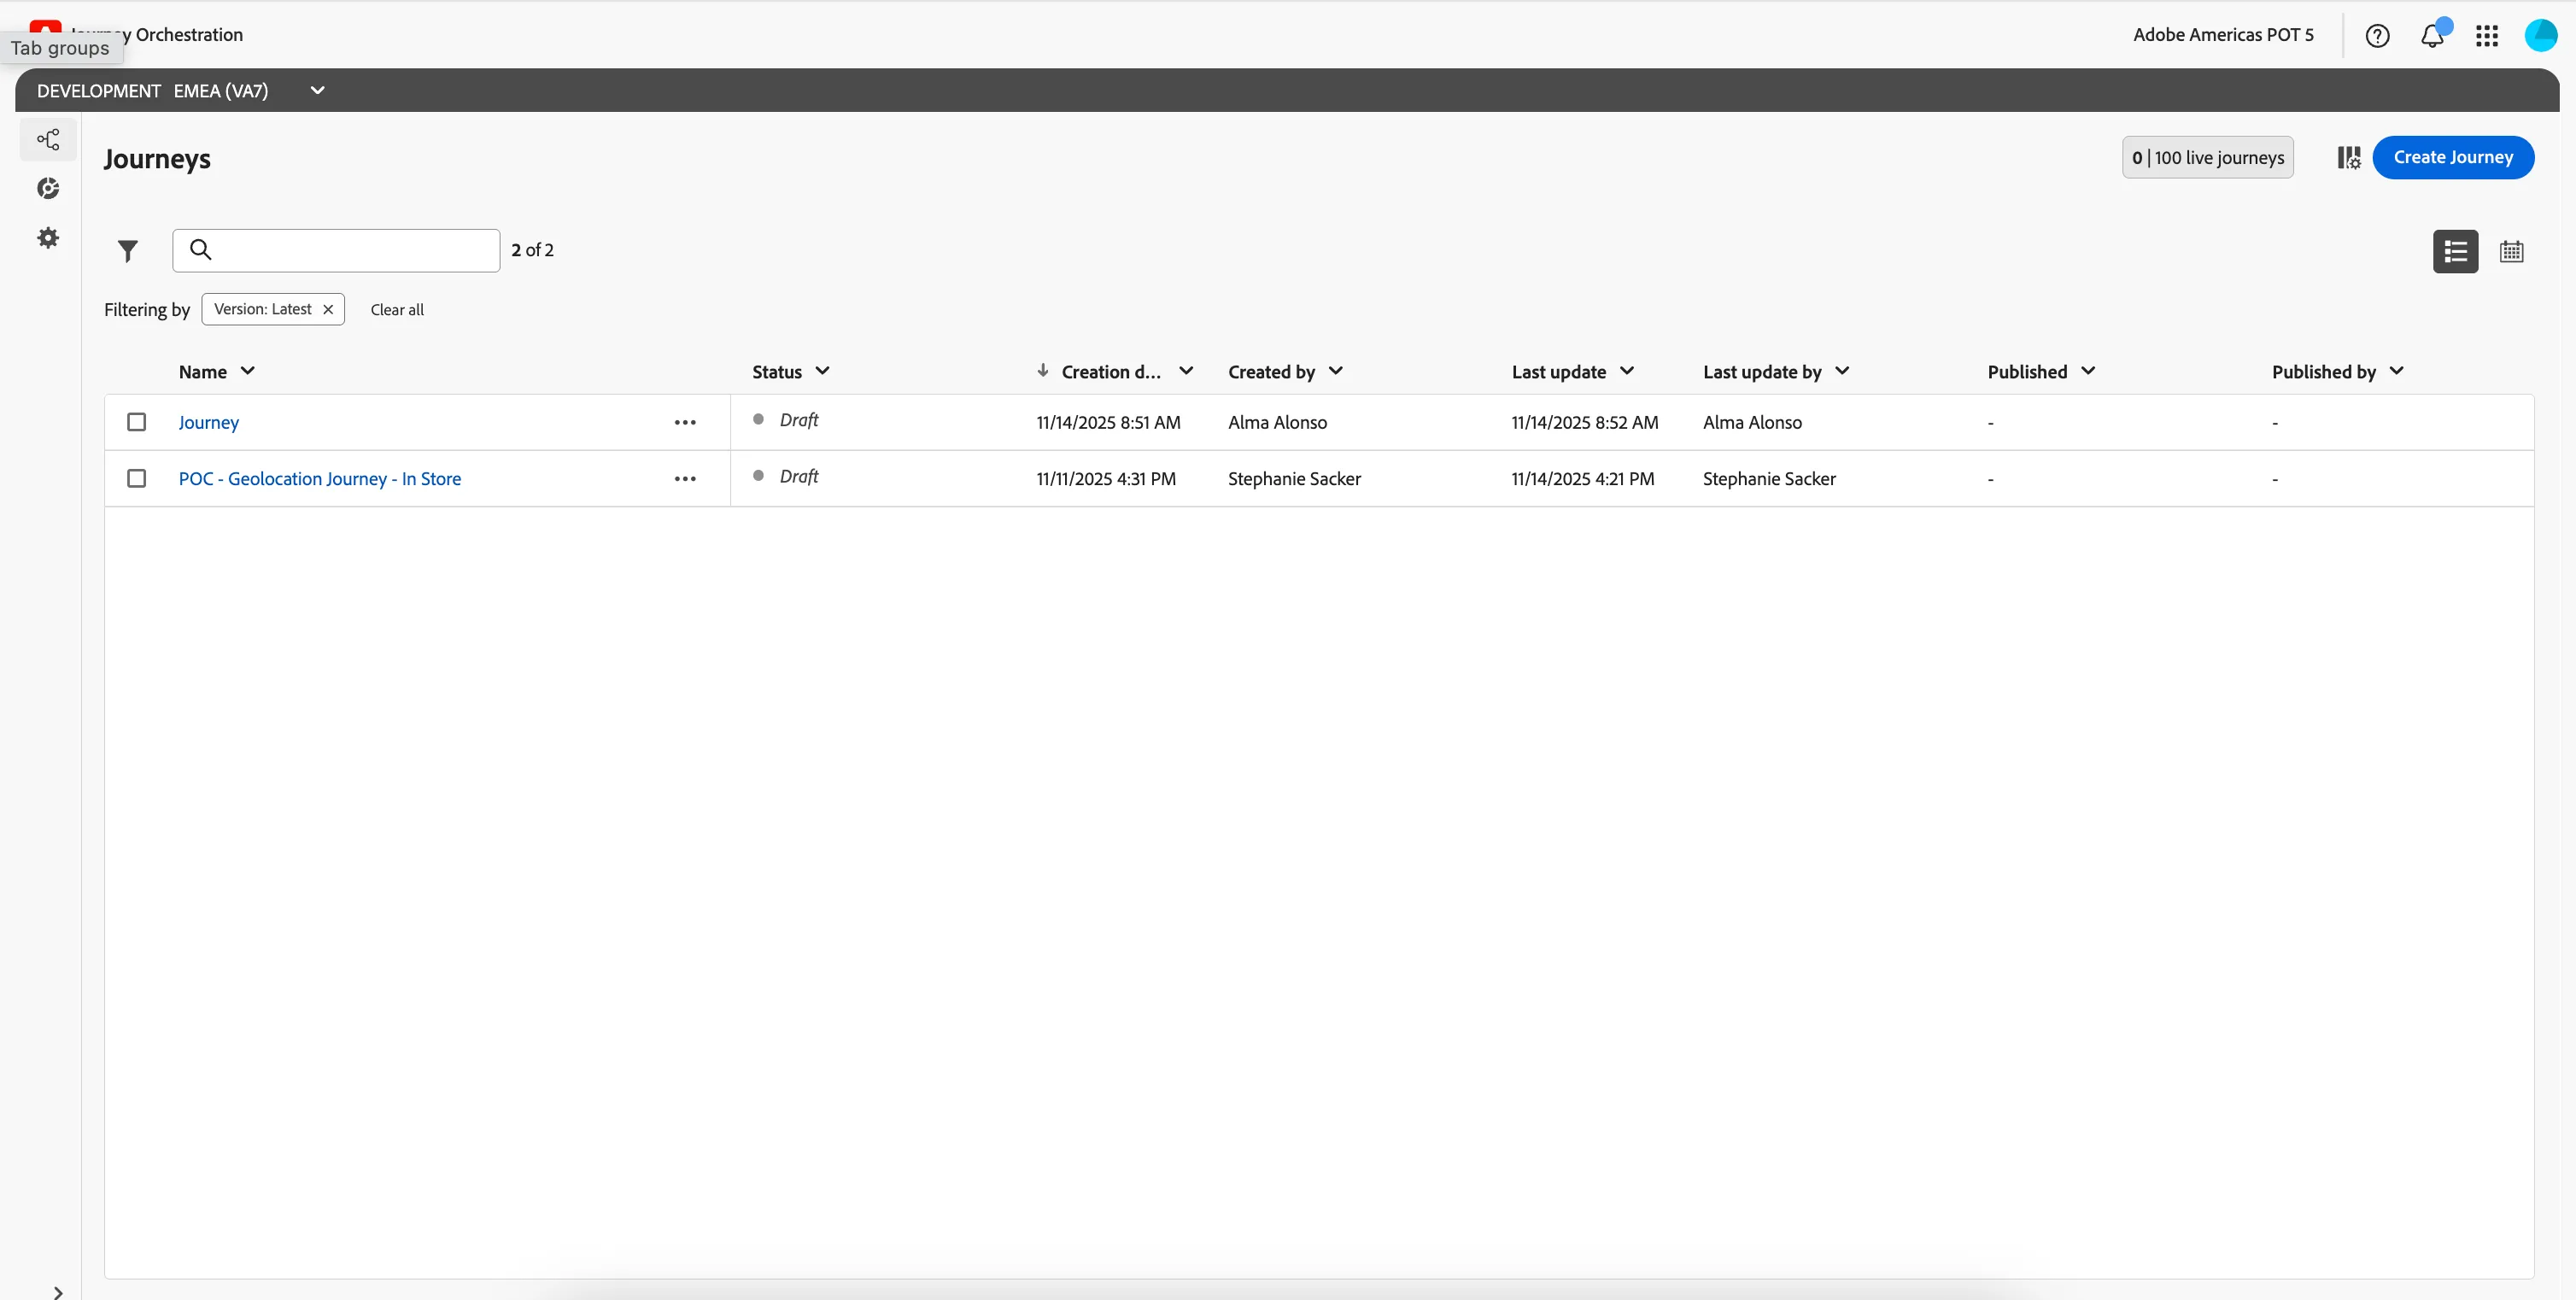The width and height of the screenshot is (2576, 1300).
Task: Open the DEVELOPMENT EMEA sandbox dropdown
Action: pos(317,90)
